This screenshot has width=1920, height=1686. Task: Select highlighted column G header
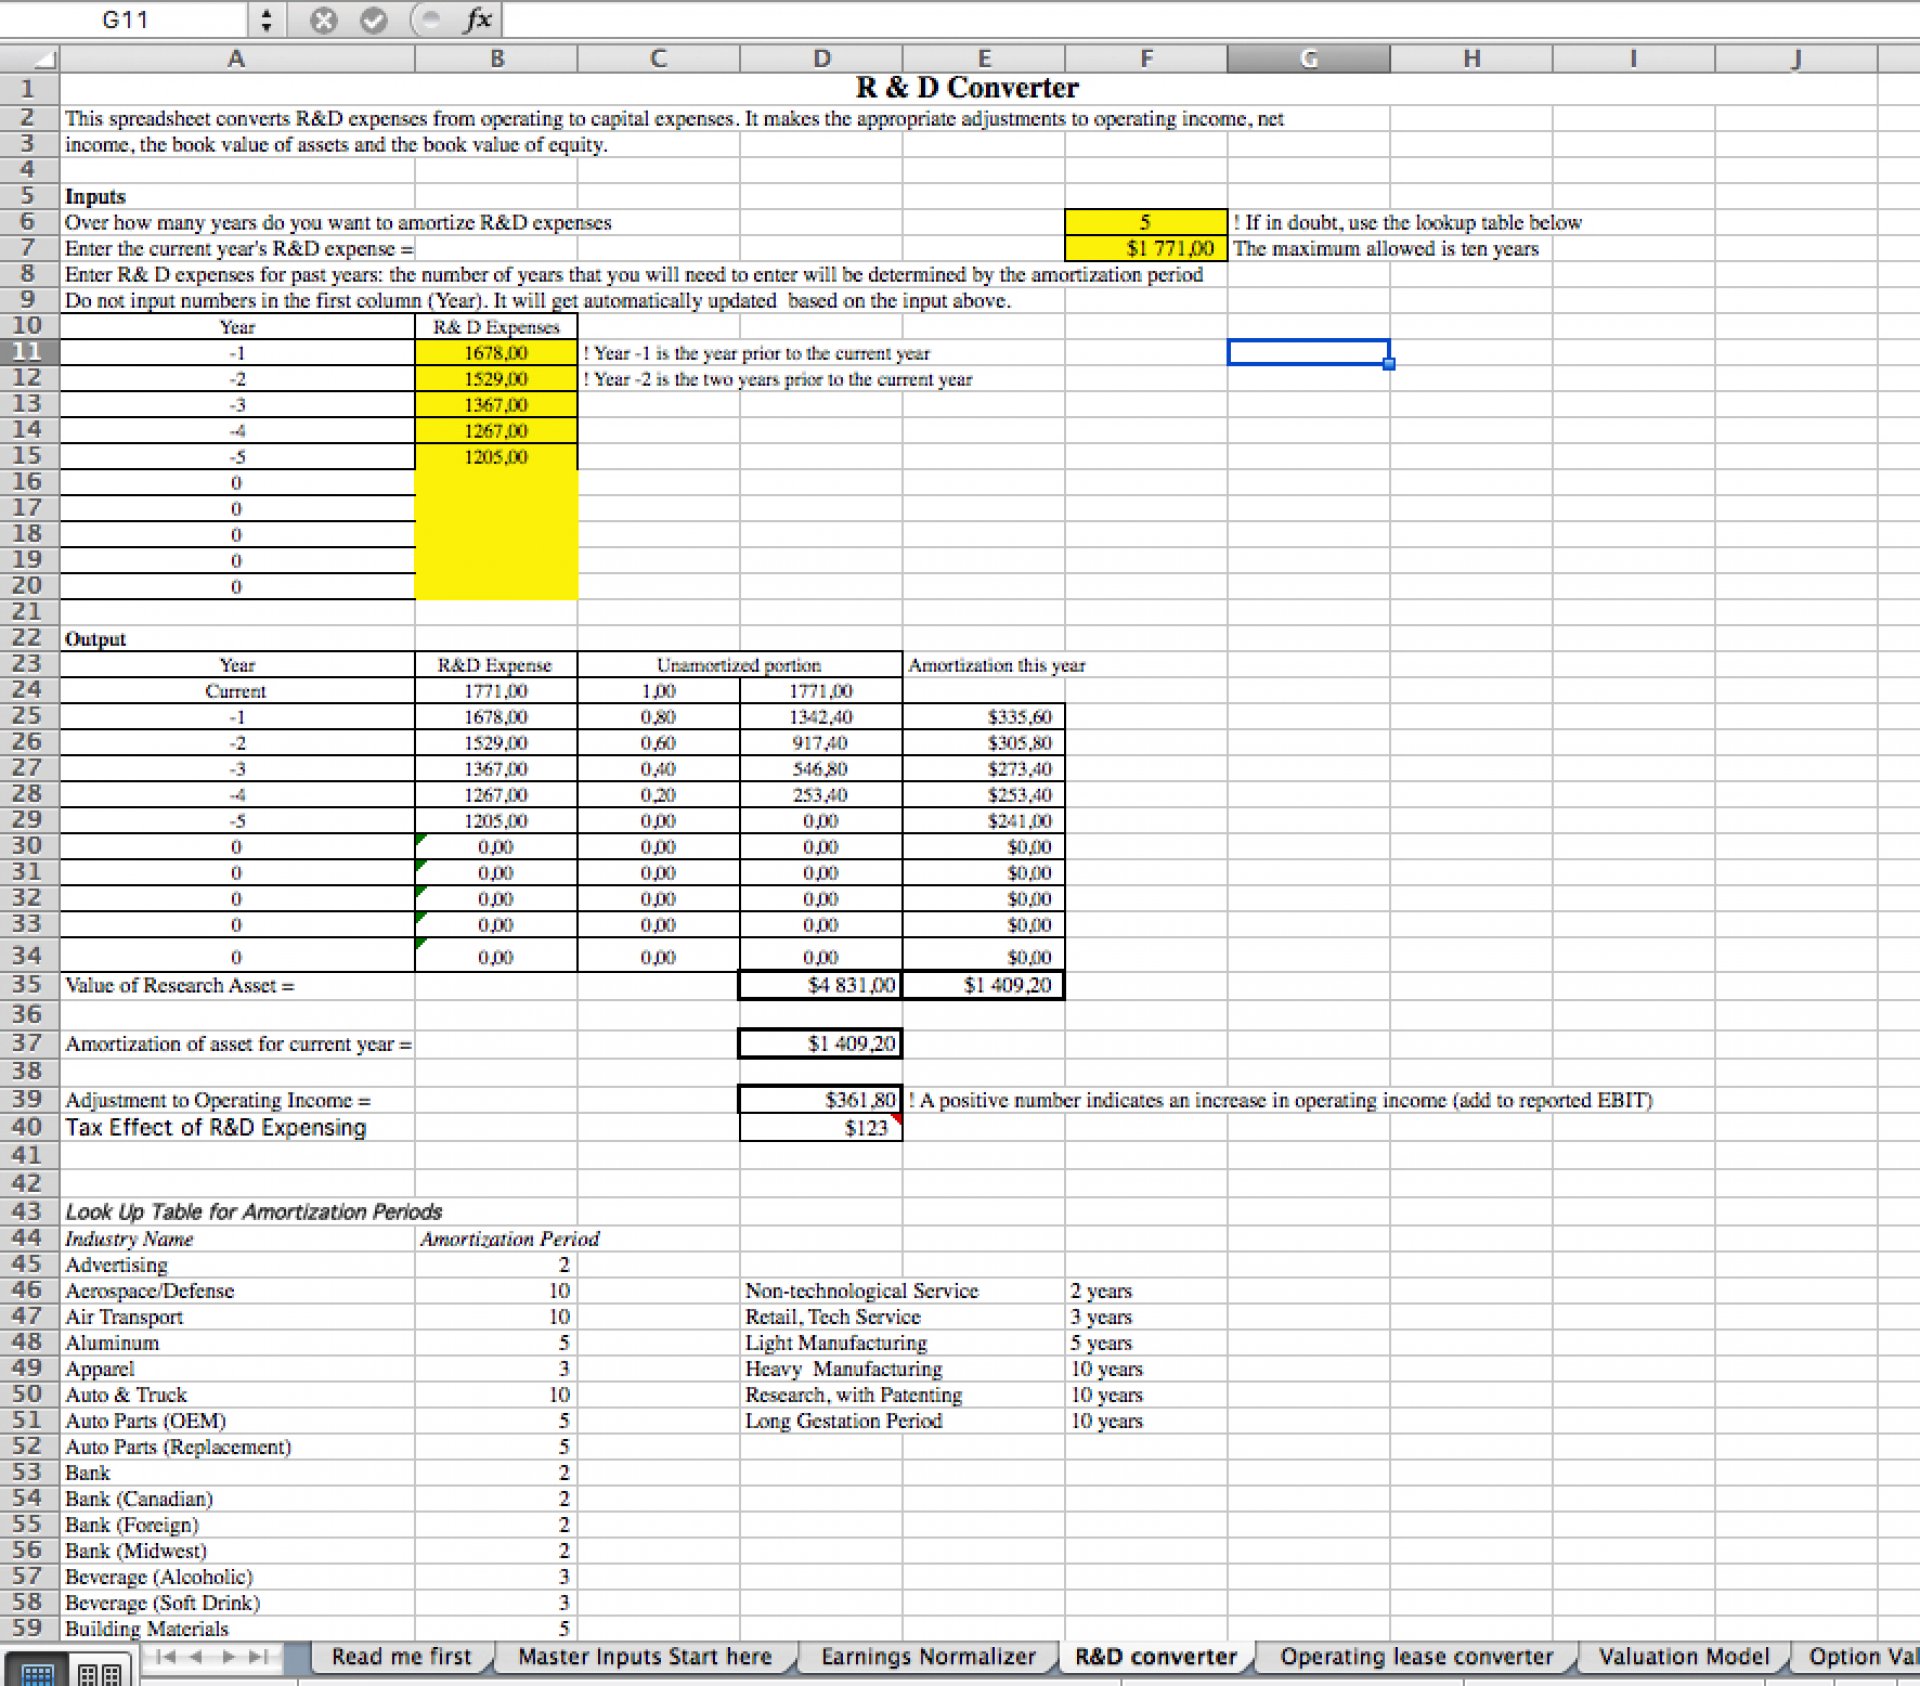1308,59
